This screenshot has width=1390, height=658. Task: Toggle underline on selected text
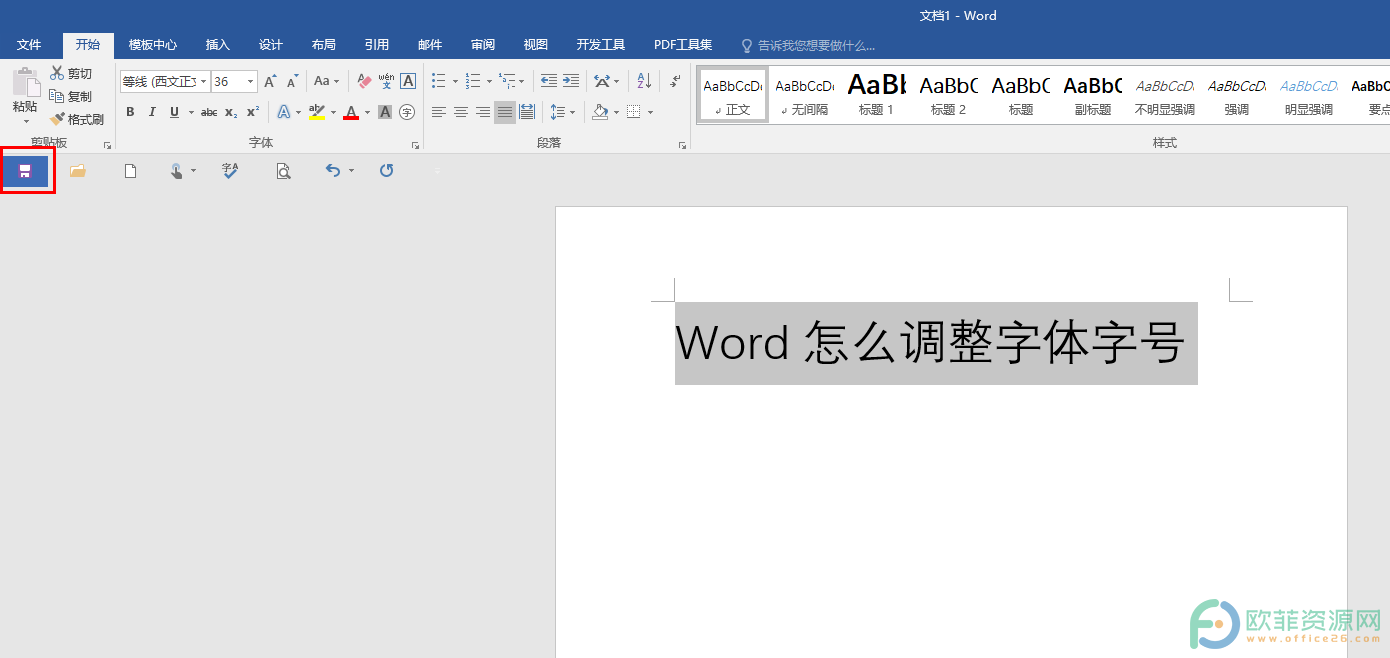(175, 112)
